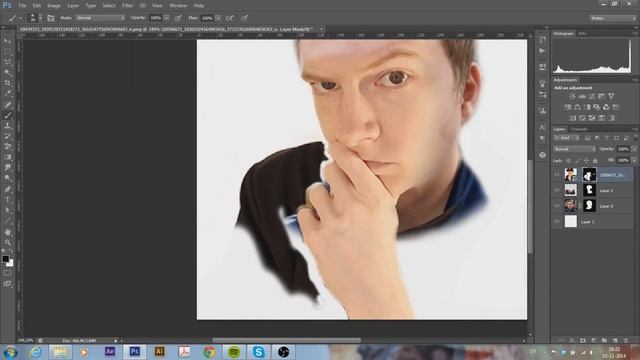Select the Path Selection tool
This screenshot has width=640, height=360.
pyautogui.click(x=7, y=211)
